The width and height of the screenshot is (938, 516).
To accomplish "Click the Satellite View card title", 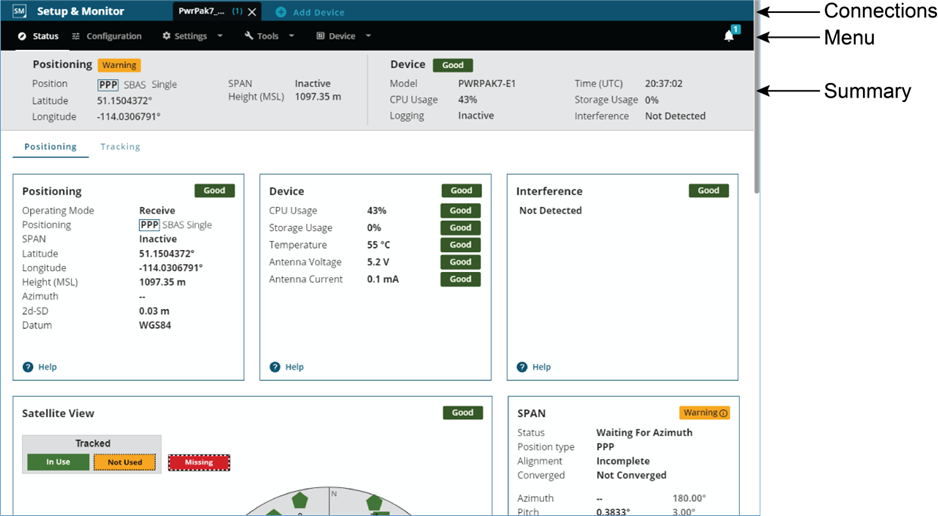I will point(58,413).
